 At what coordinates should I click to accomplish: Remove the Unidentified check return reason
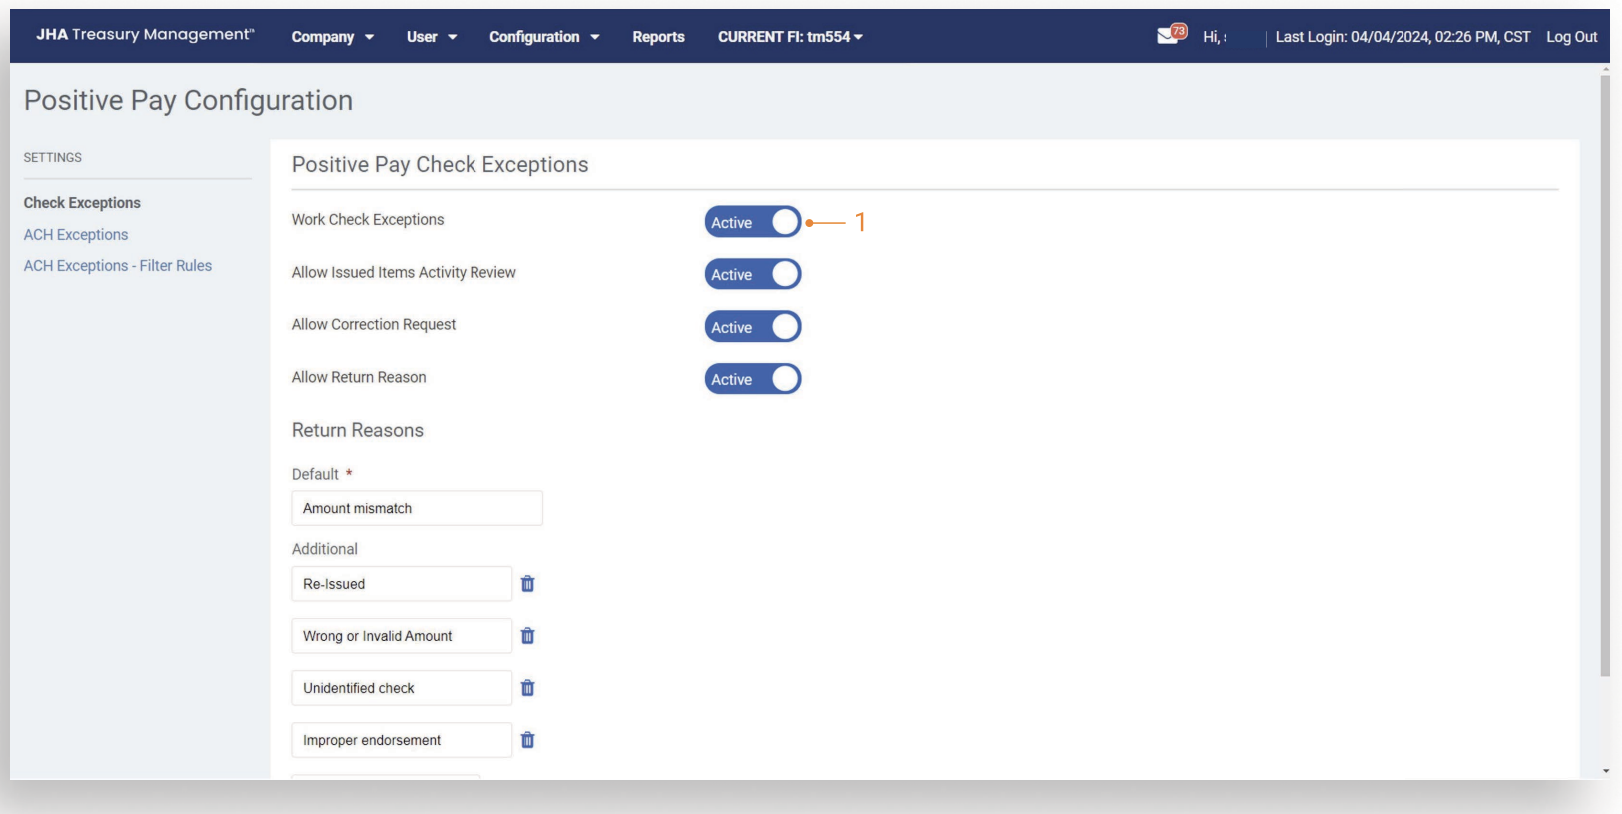[528, 688]
